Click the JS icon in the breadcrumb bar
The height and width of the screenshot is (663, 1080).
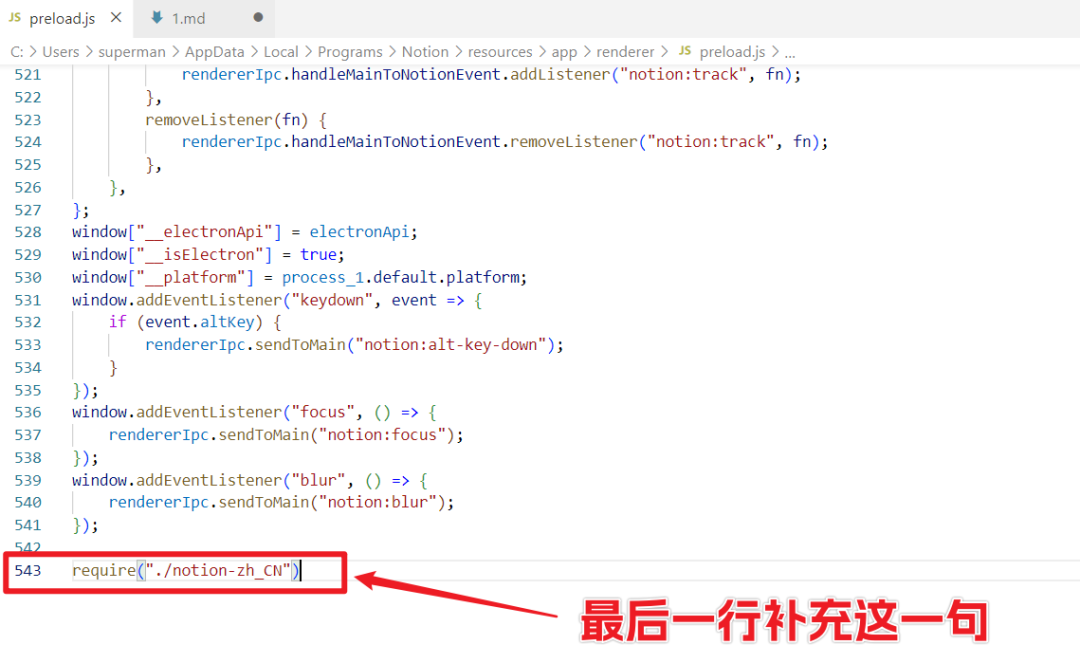(x=685, y=51)
